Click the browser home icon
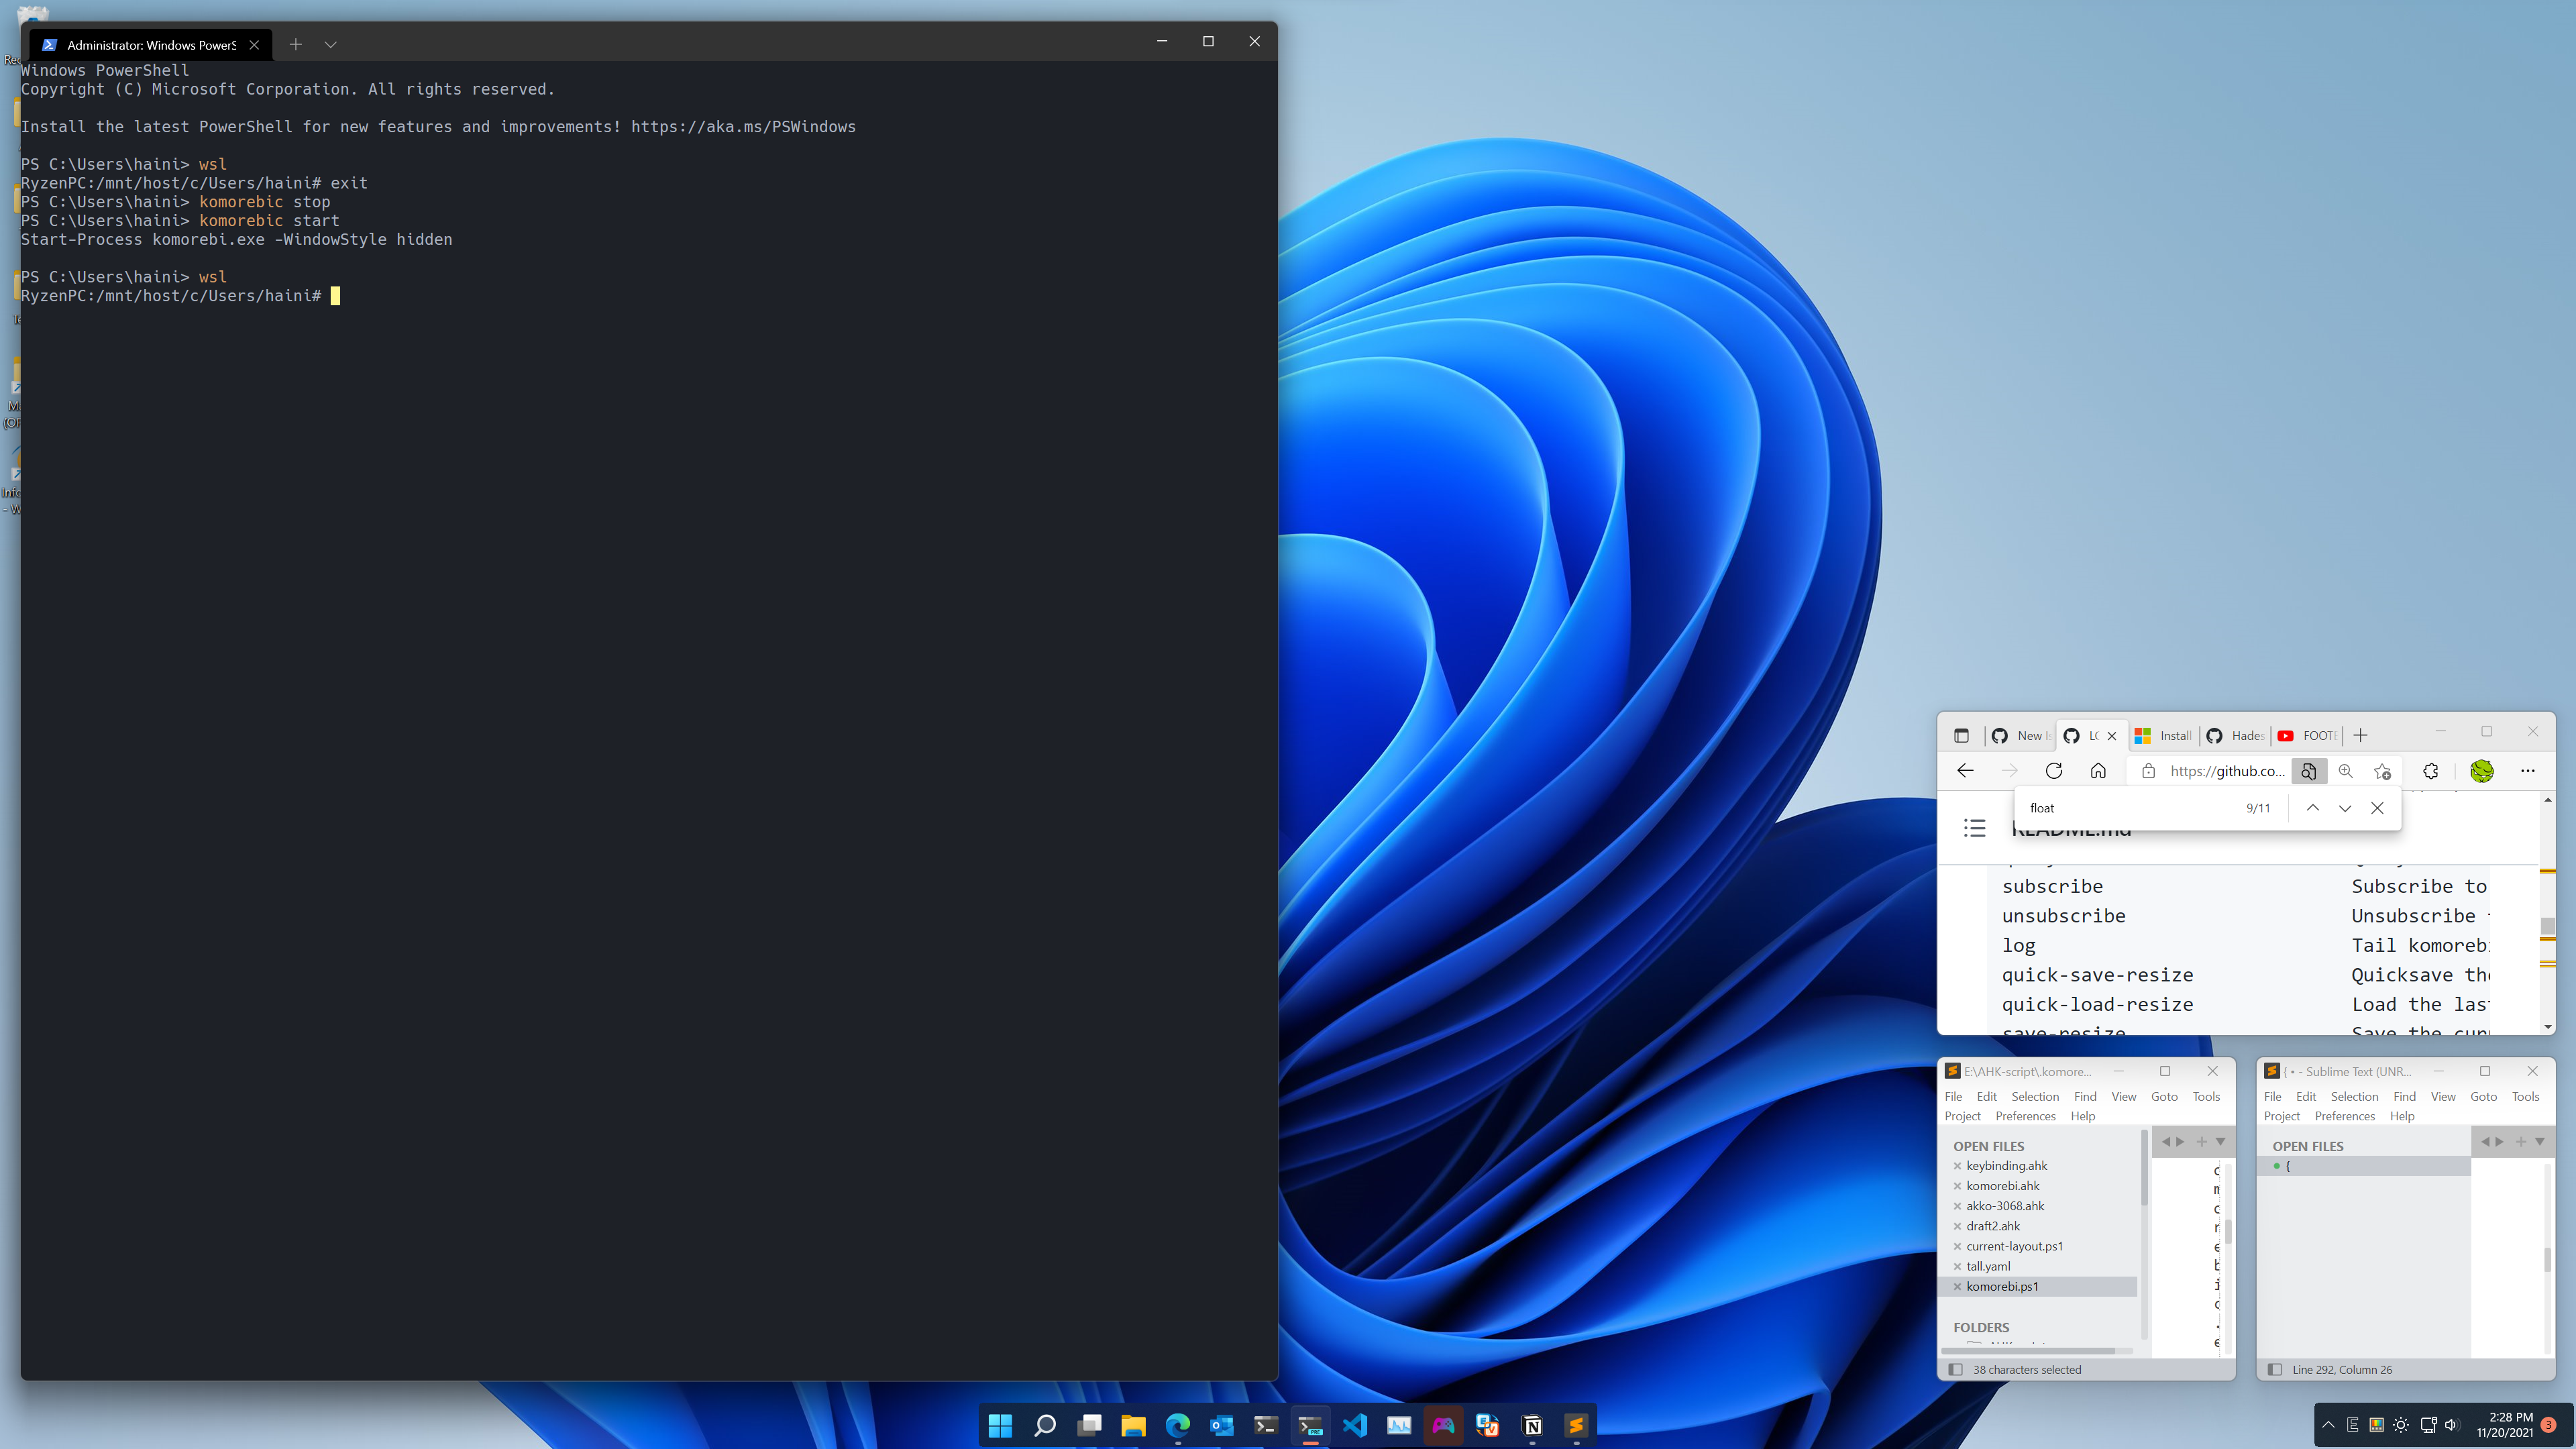The height and width of the screenshot is (1449, 2576). point(2098,771)
